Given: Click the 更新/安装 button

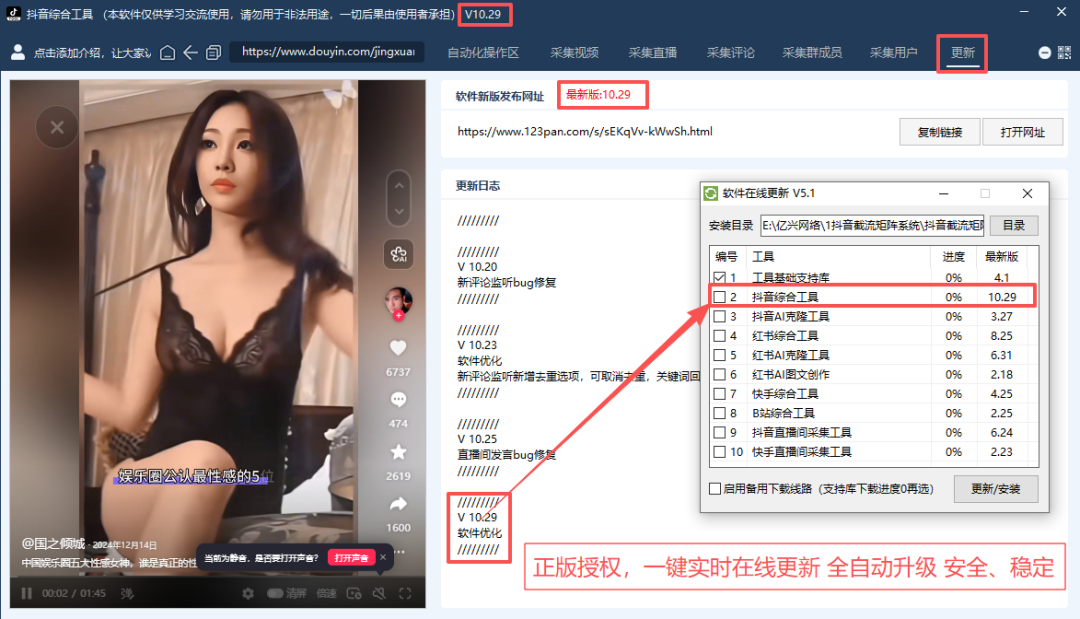Looking at the screenshot, I should (995, 489).
